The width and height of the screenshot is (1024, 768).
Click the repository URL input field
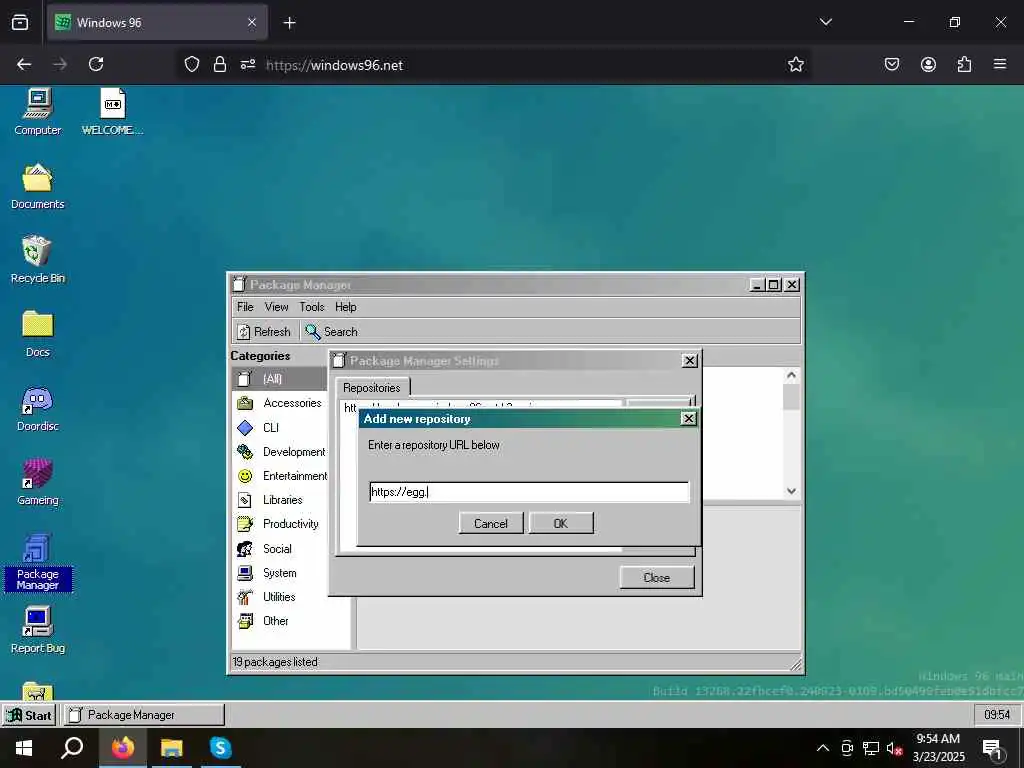coord(529,492)
